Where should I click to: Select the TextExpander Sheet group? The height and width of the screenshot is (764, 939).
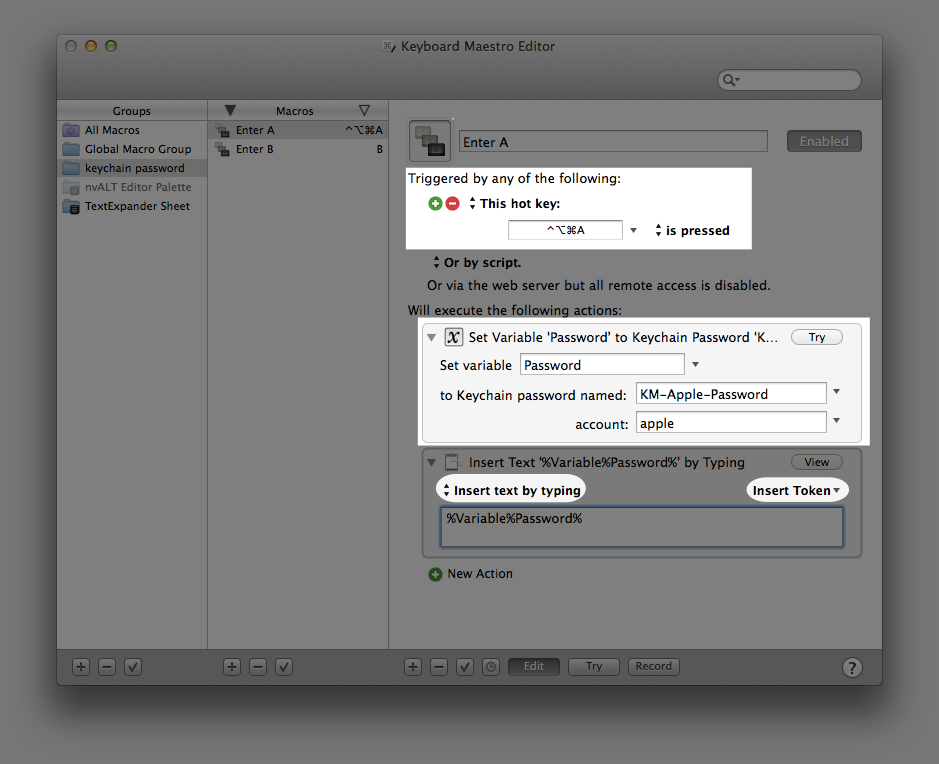click(132, 206)
